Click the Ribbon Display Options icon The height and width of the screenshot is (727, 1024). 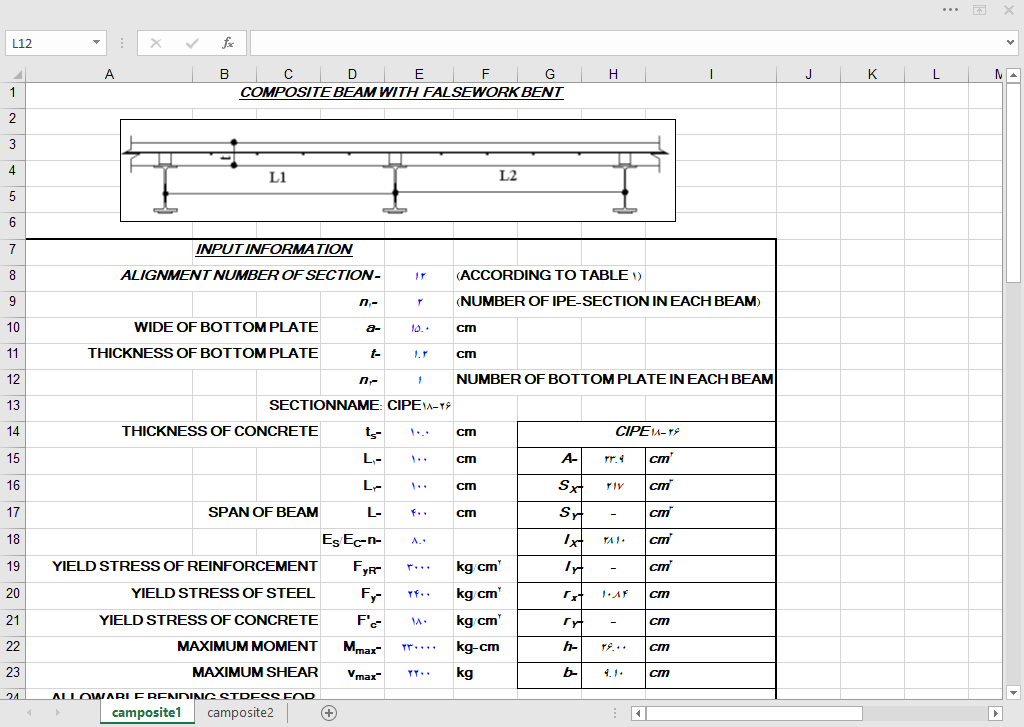[x=980, y=10]
